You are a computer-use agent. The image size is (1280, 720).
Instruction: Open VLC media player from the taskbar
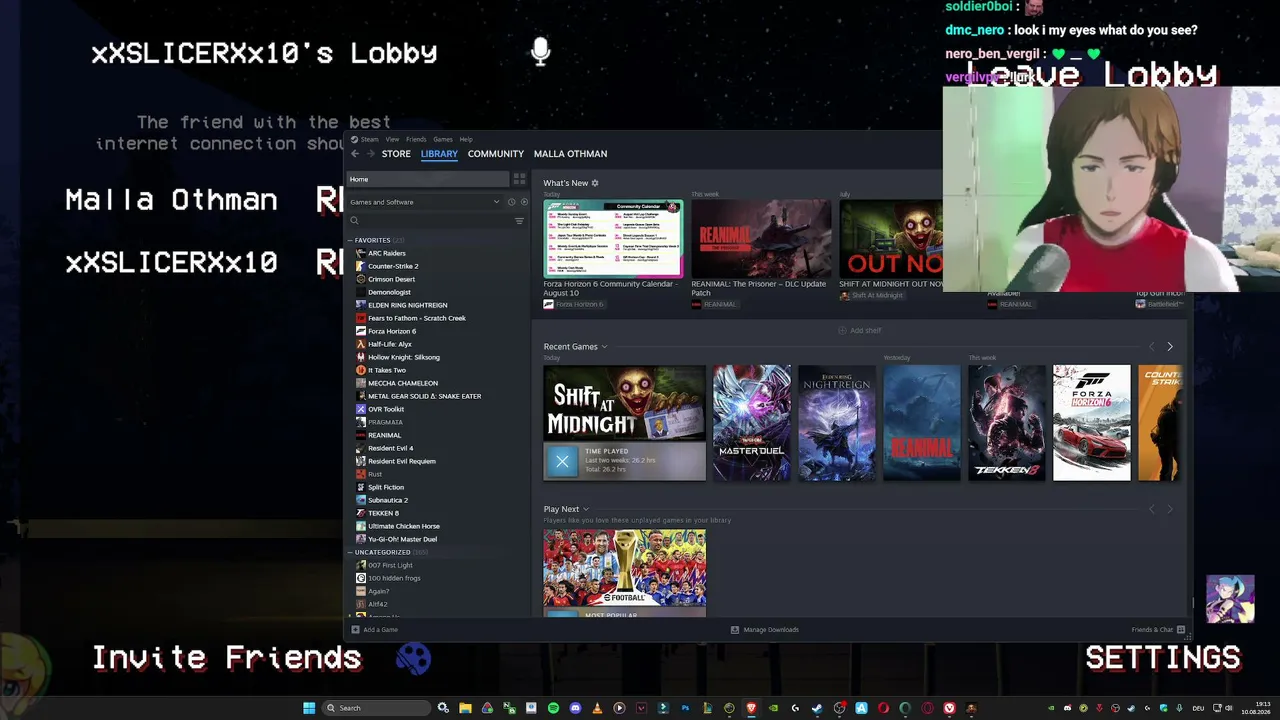[x=597, y=708]
